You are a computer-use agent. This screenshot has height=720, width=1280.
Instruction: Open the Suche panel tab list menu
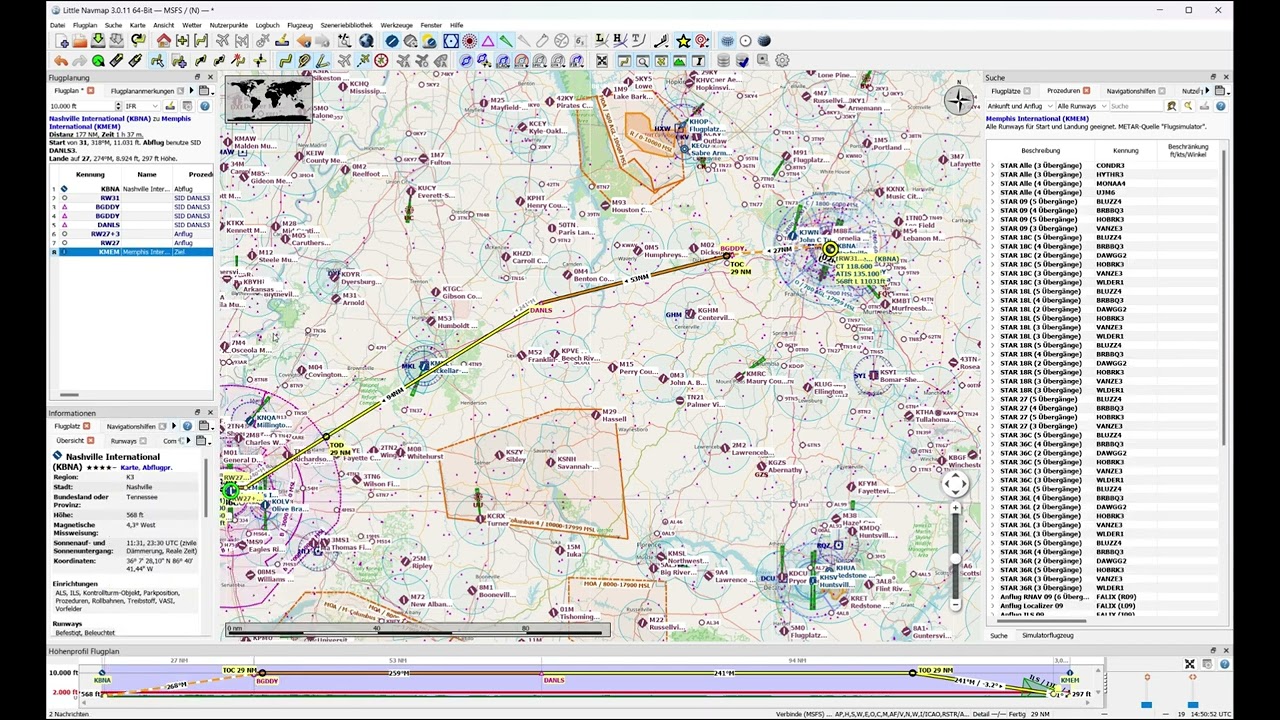coord(1221,91)
